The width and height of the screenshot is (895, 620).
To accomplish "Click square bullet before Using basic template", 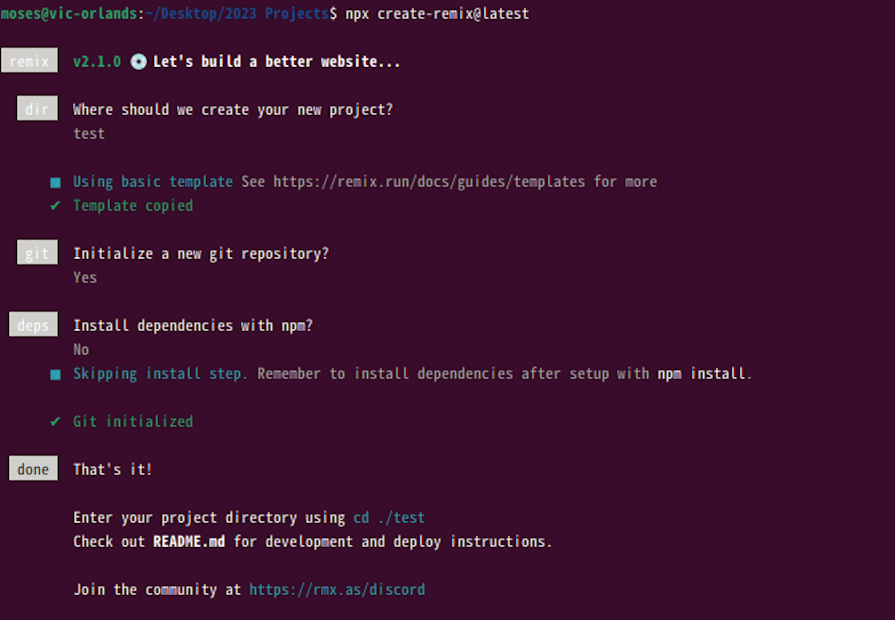I will point(56,182).
